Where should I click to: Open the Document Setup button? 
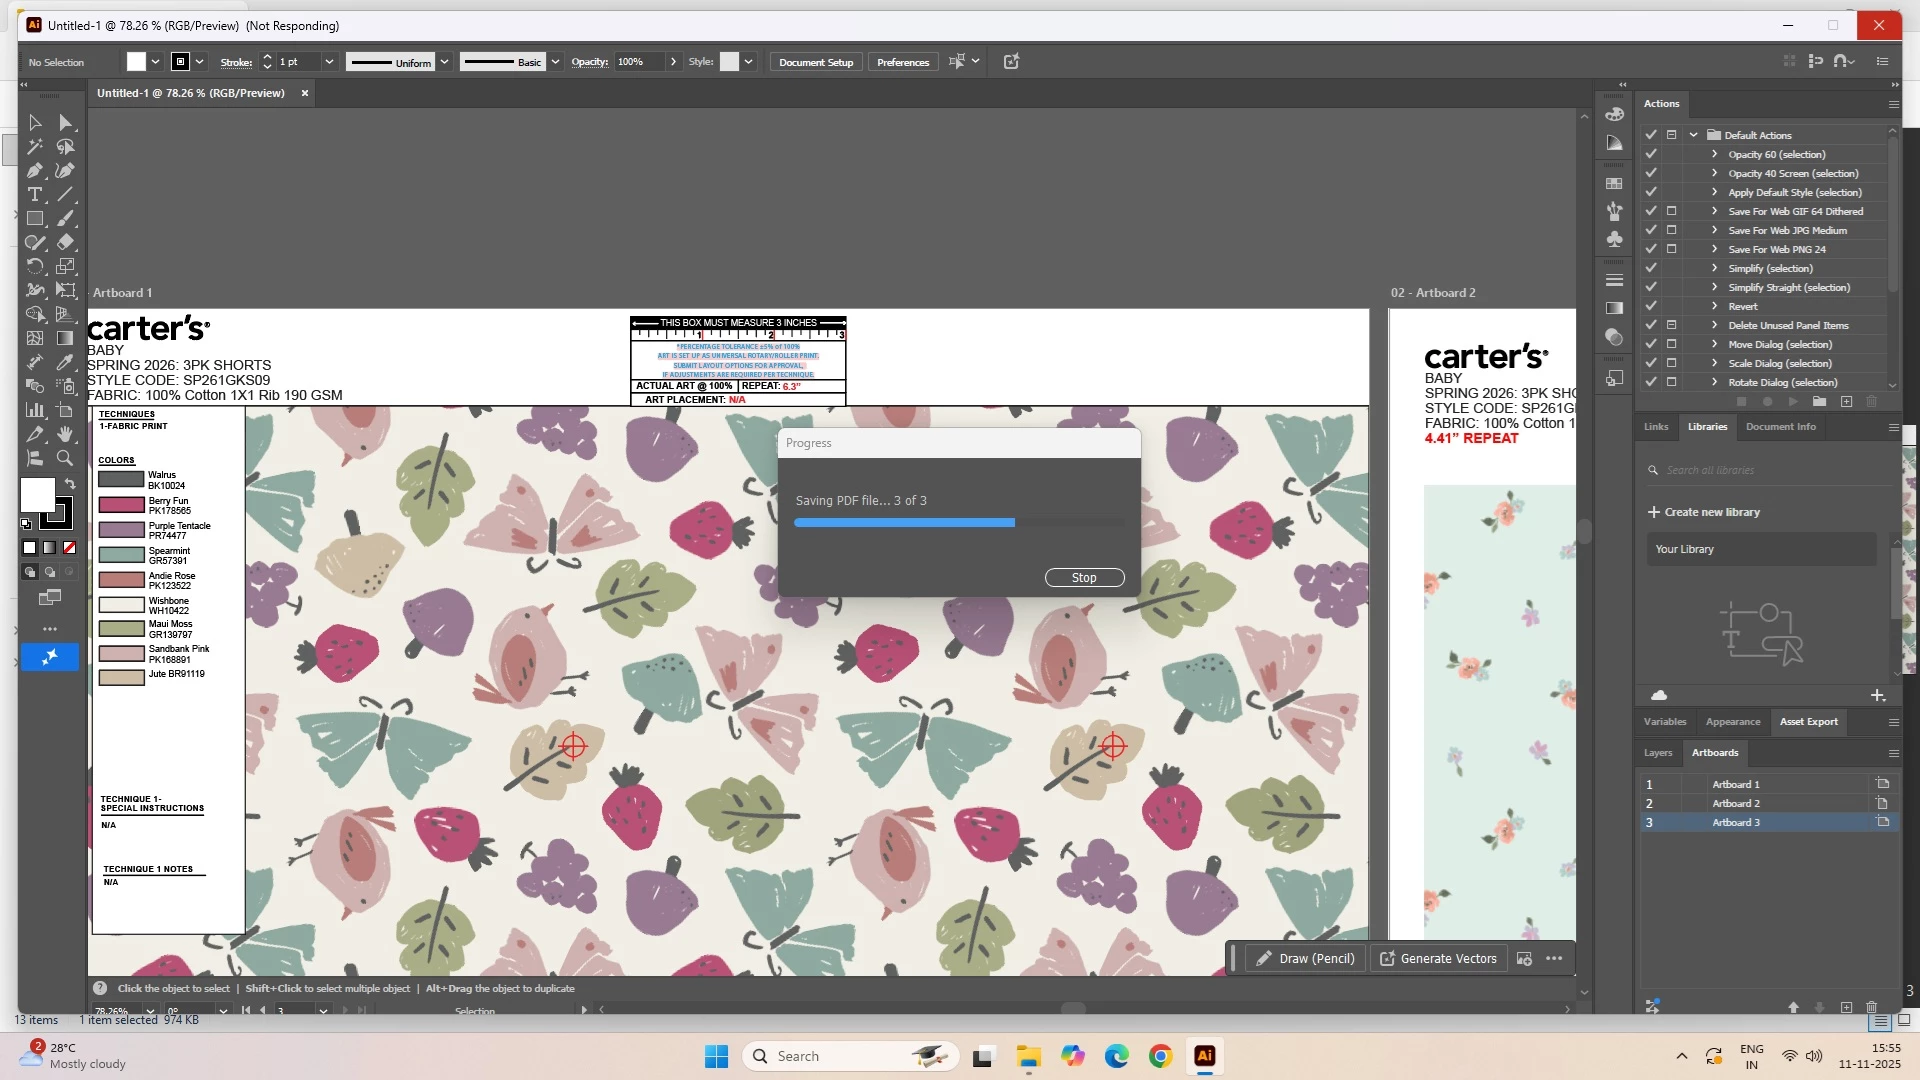(815, 62)
